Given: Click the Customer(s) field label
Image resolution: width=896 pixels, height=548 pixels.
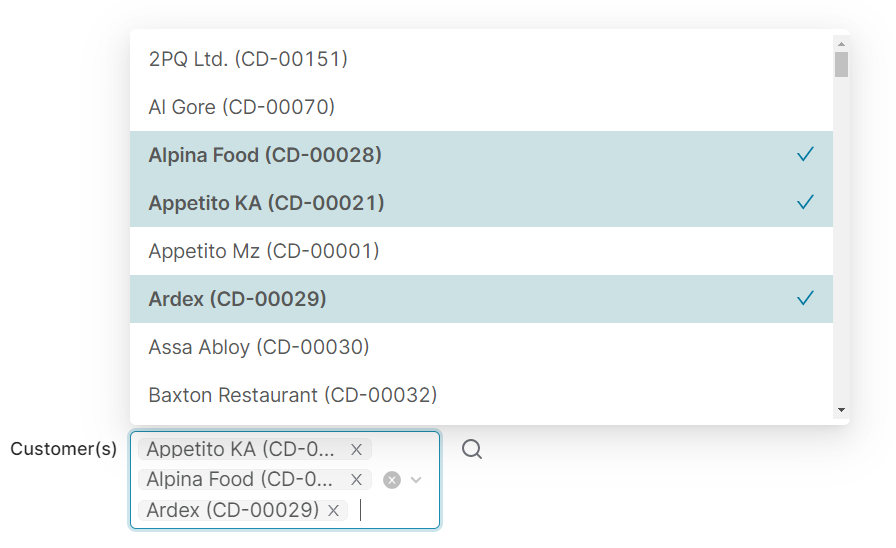Looking at the screenshot, I should point(64,449).
